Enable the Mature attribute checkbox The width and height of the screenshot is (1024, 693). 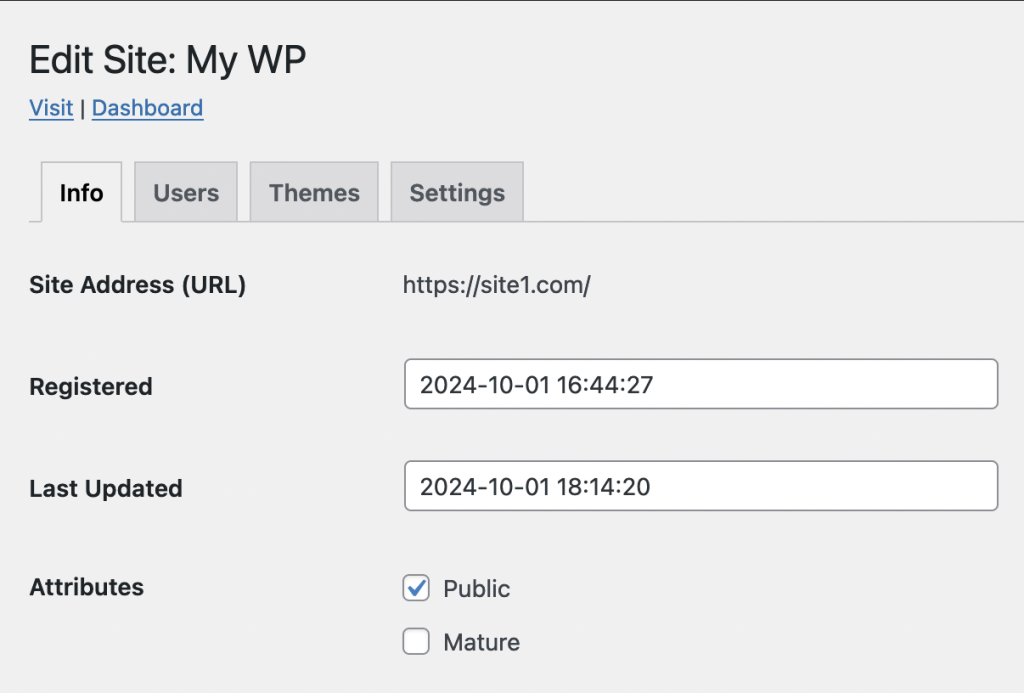coord(416,642)
